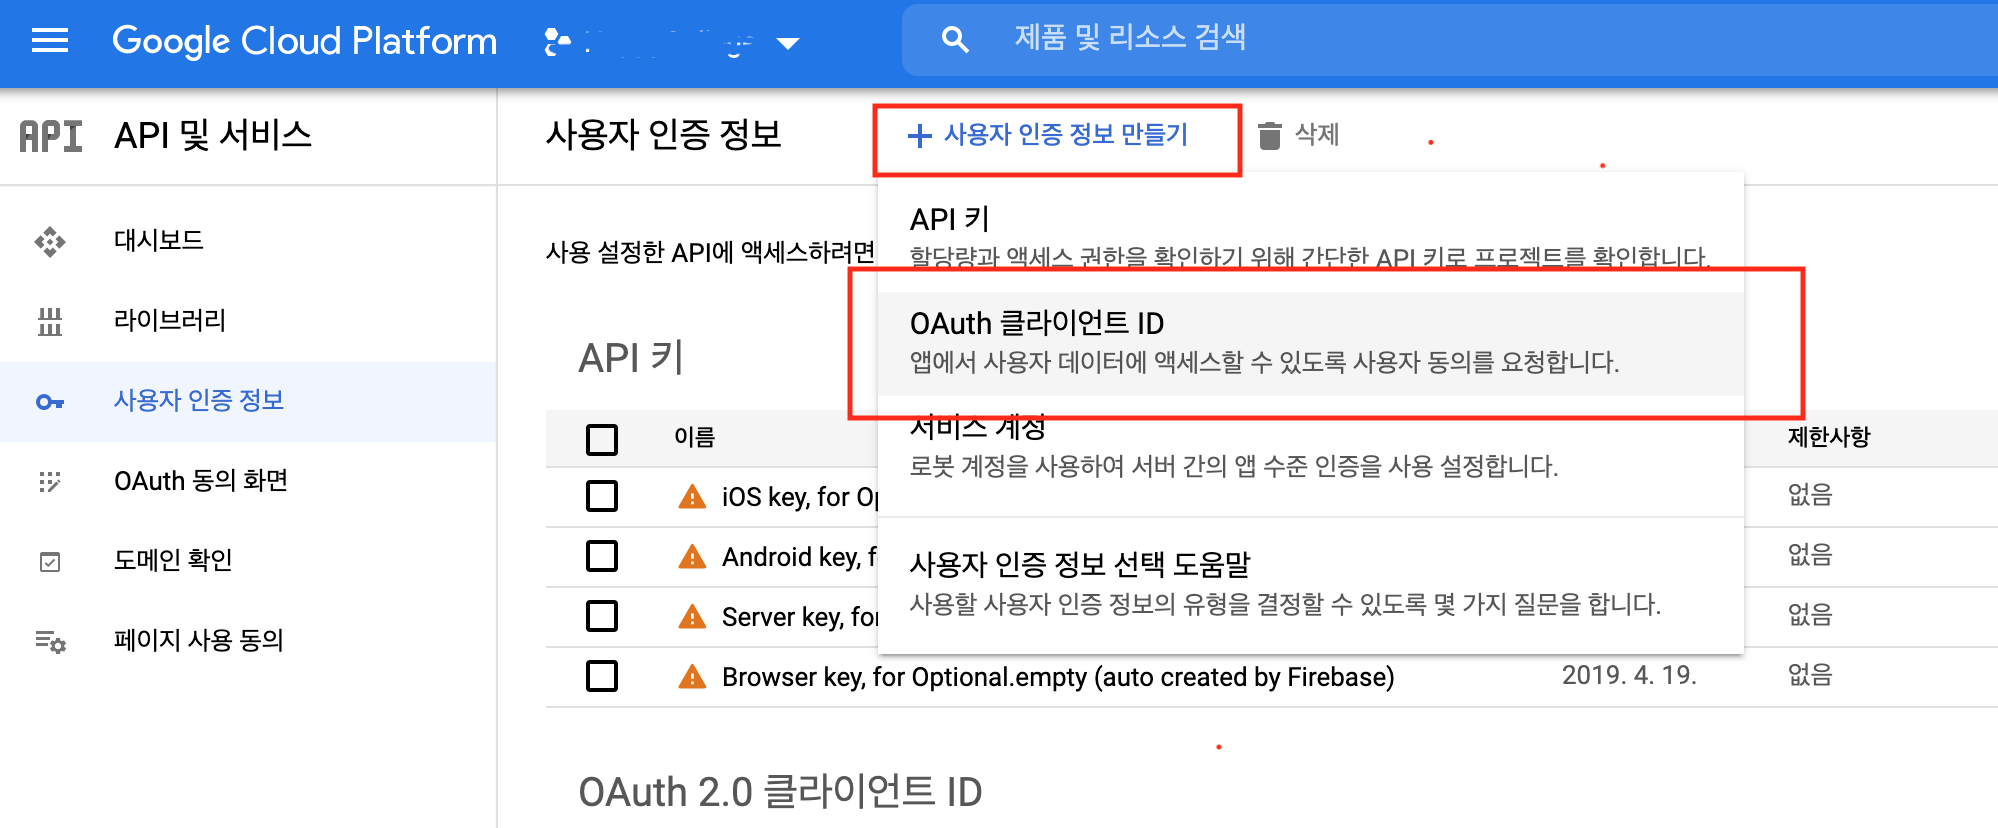This screenshot has width=1998, height=828.
Task: Choose API 키 from the dropdown menu
Action: point(1310,235)
